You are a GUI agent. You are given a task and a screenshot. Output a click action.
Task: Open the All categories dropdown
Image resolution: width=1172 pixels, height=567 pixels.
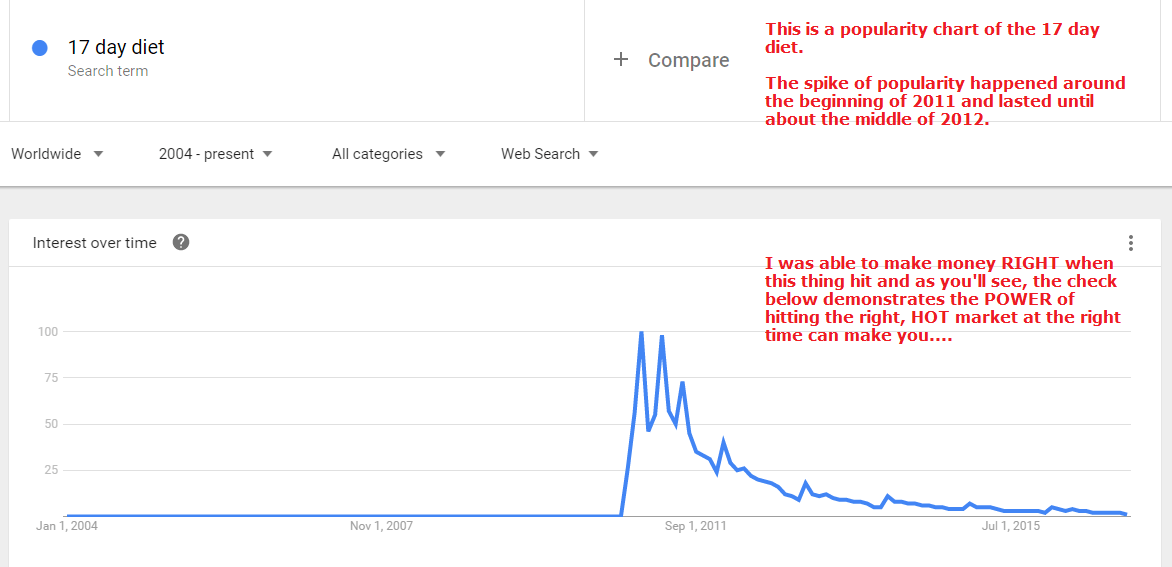click(x=389, y=154)
